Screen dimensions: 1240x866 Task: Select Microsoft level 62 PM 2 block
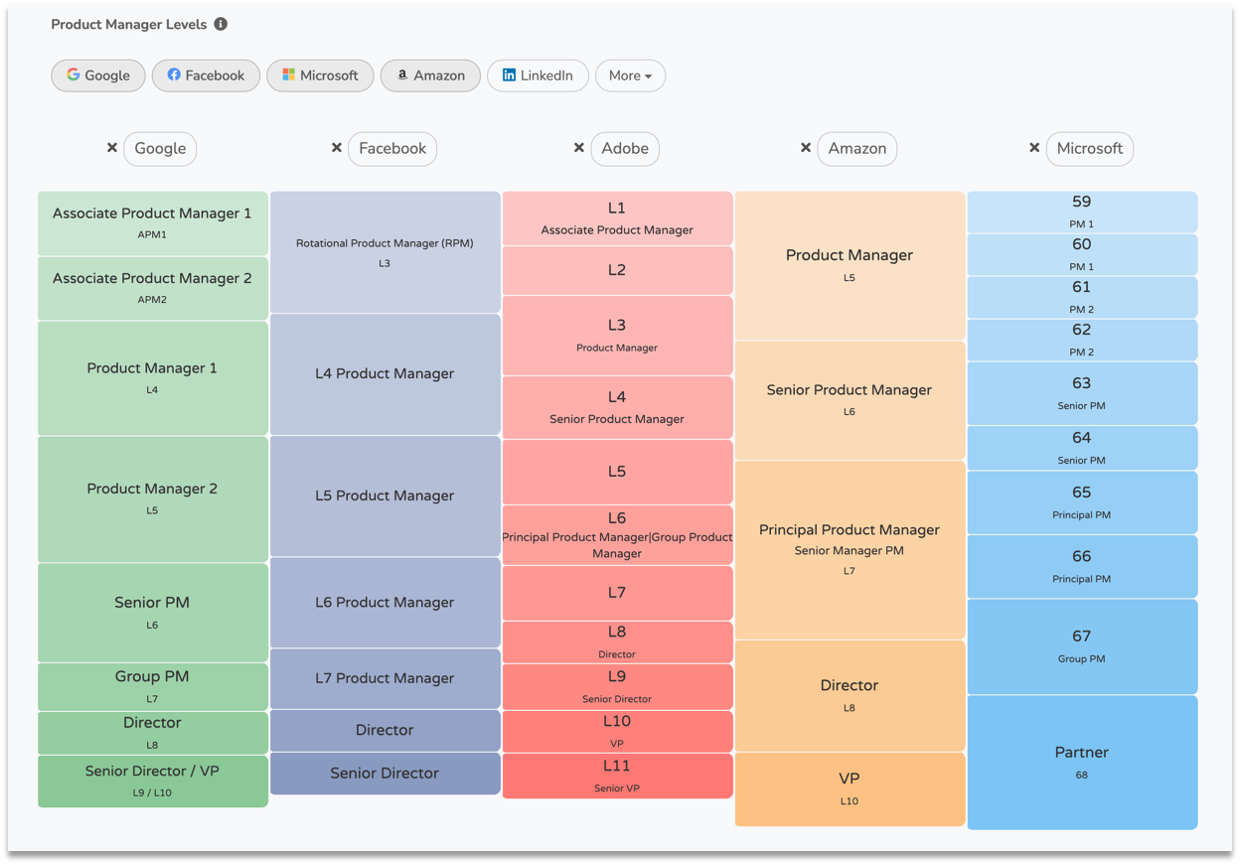[1082, 340]
